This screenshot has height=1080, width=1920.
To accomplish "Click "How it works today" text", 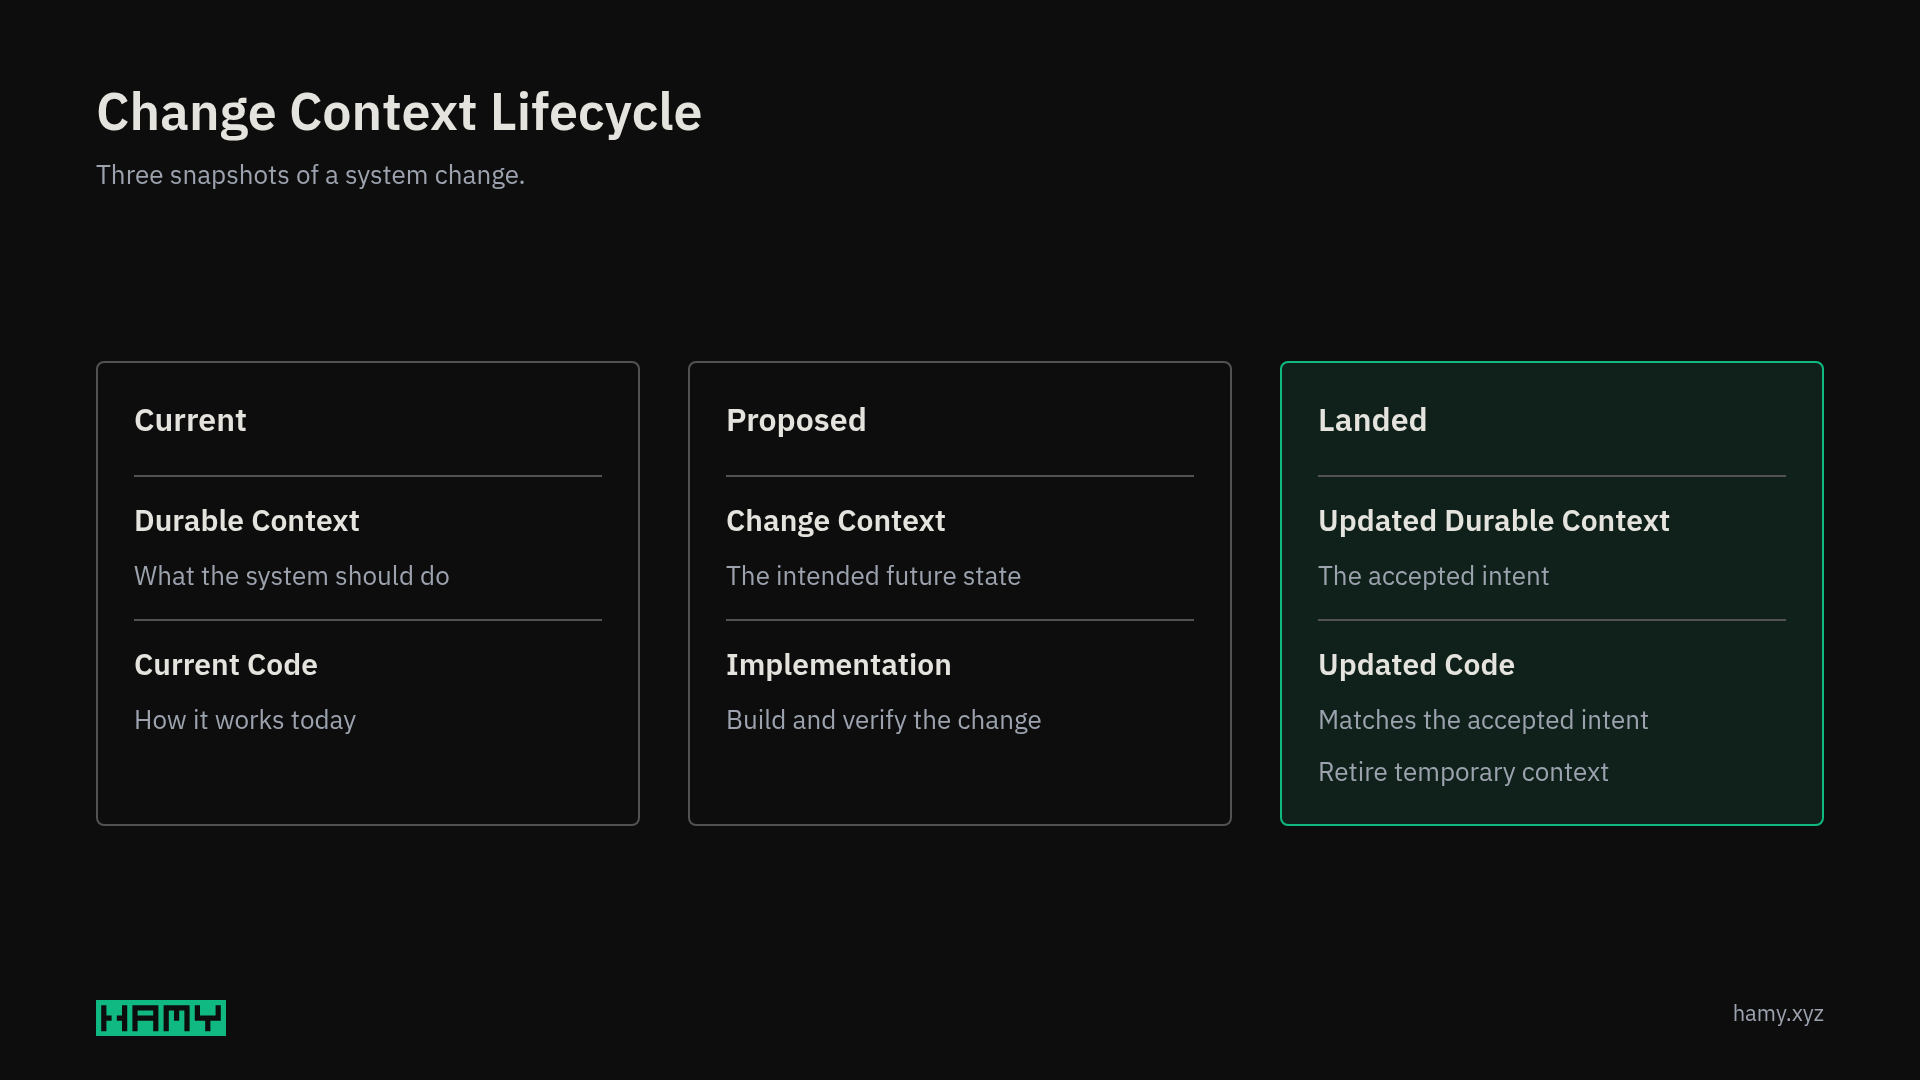I will pos(245,720).
